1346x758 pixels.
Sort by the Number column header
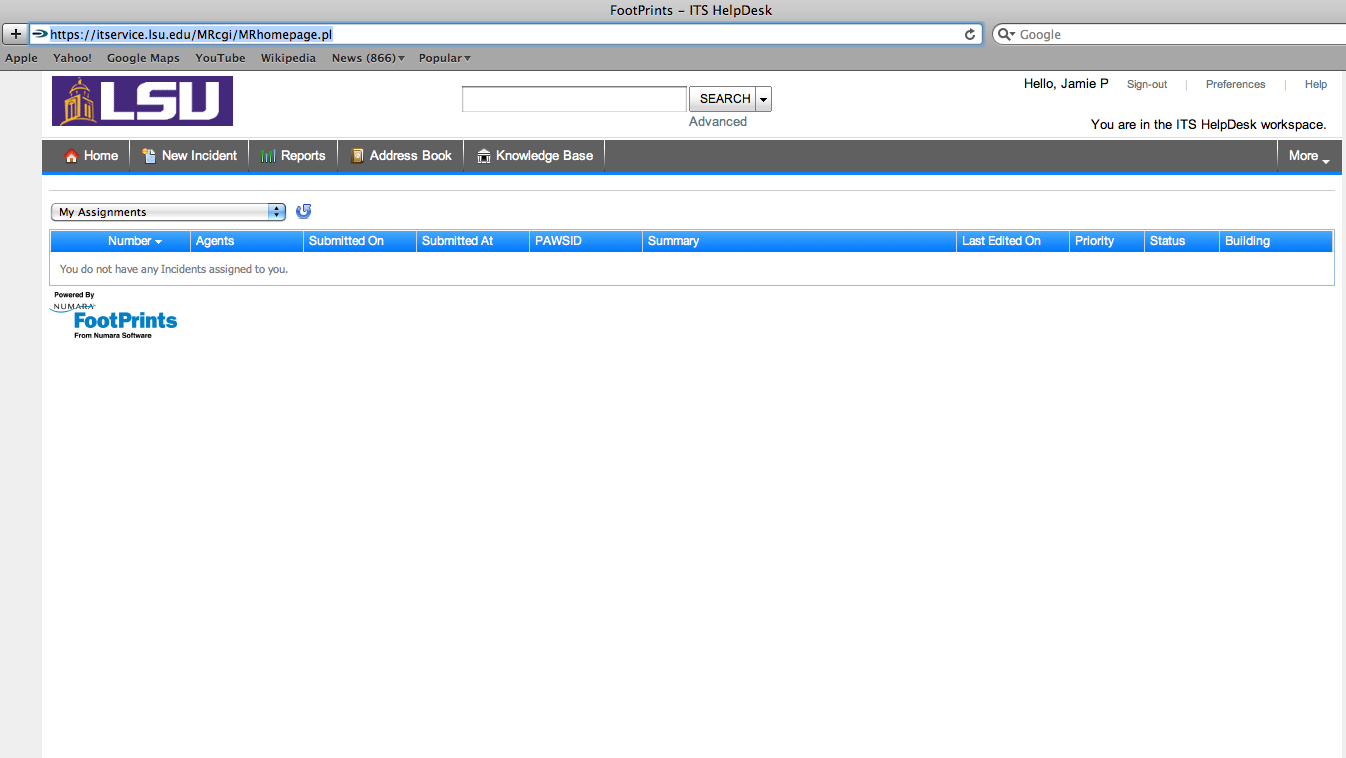(x=135, y=241)
